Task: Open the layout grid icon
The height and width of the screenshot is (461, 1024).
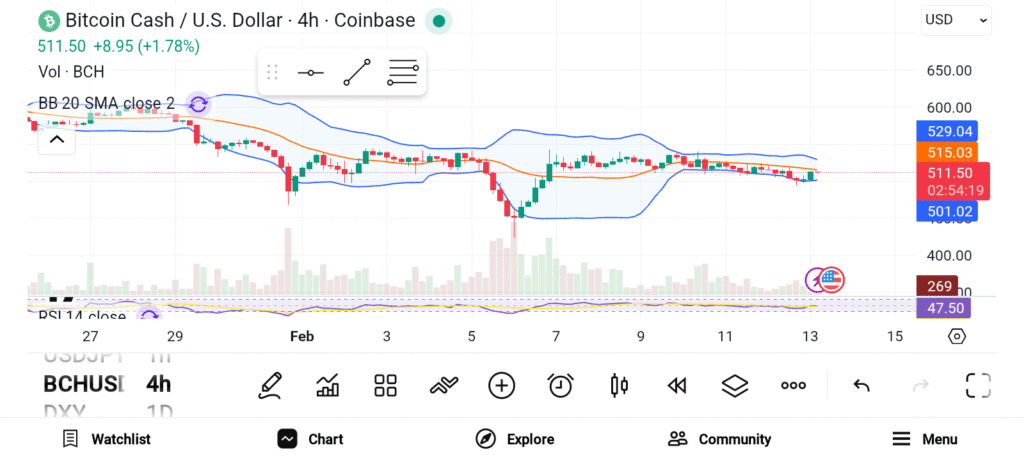Action: 385,385
